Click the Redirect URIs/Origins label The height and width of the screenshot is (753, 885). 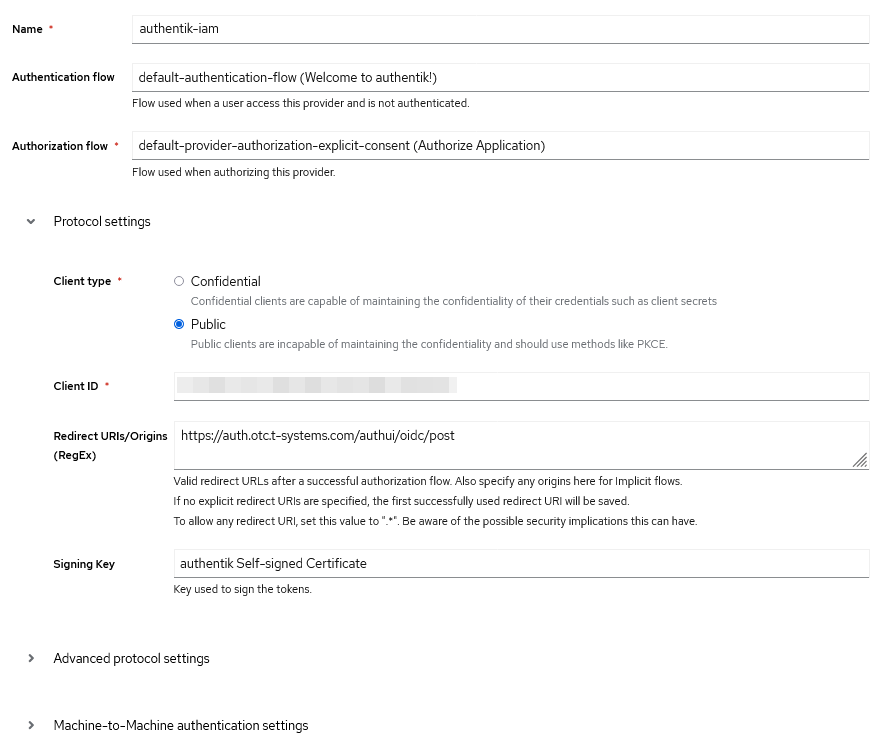[x=110, y=445]
